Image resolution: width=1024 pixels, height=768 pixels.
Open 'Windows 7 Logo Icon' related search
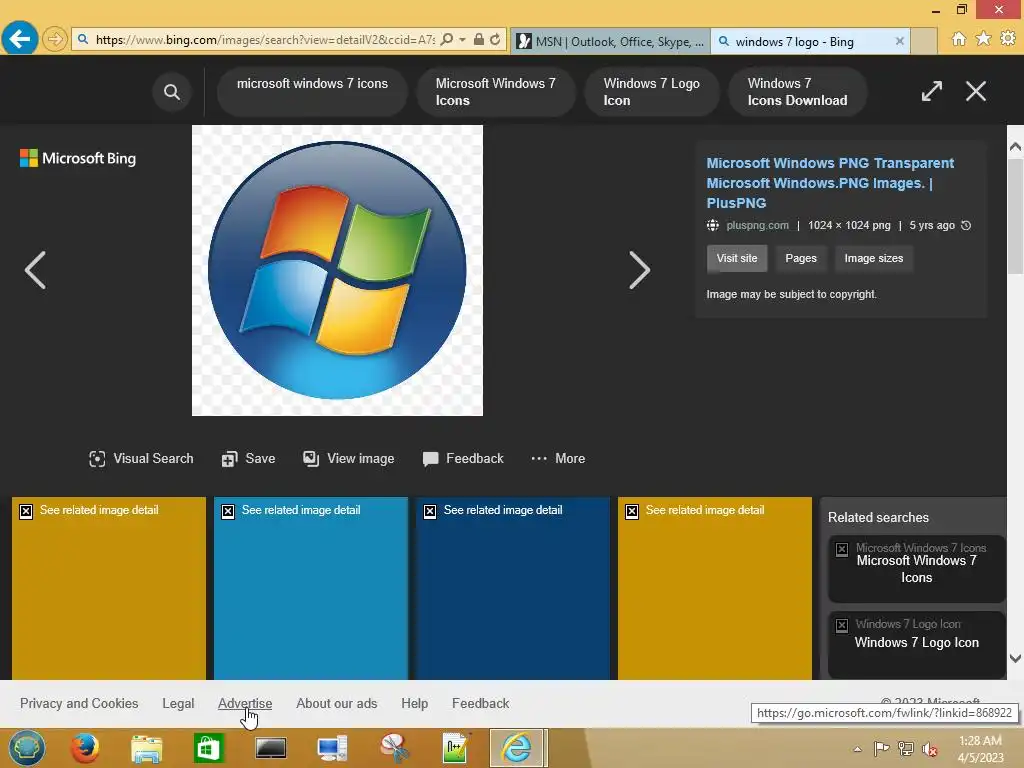coord(916,644)
